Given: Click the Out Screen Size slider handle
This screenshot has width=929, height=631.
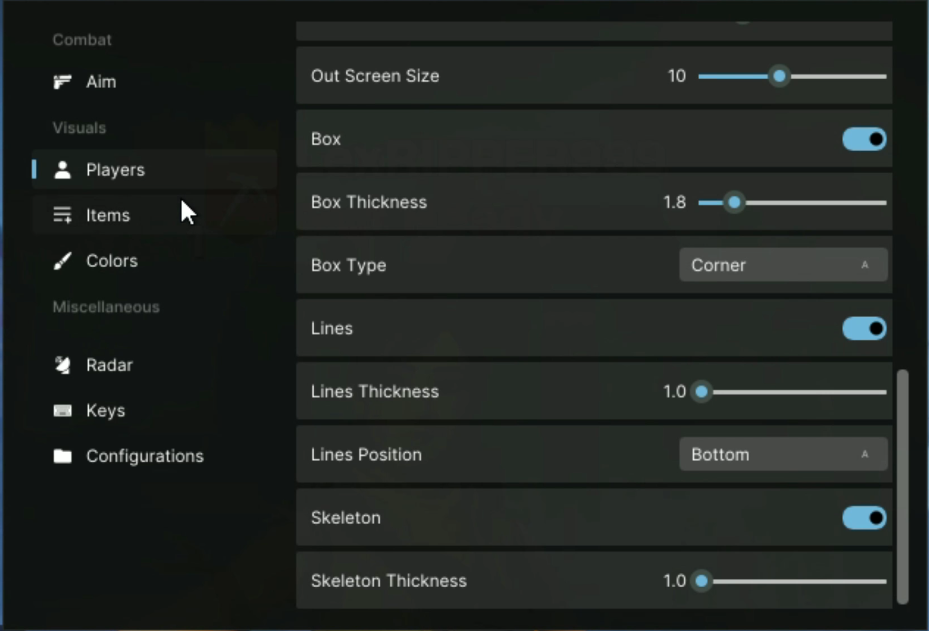Looking at the screenshot, I should click(779, 76).
